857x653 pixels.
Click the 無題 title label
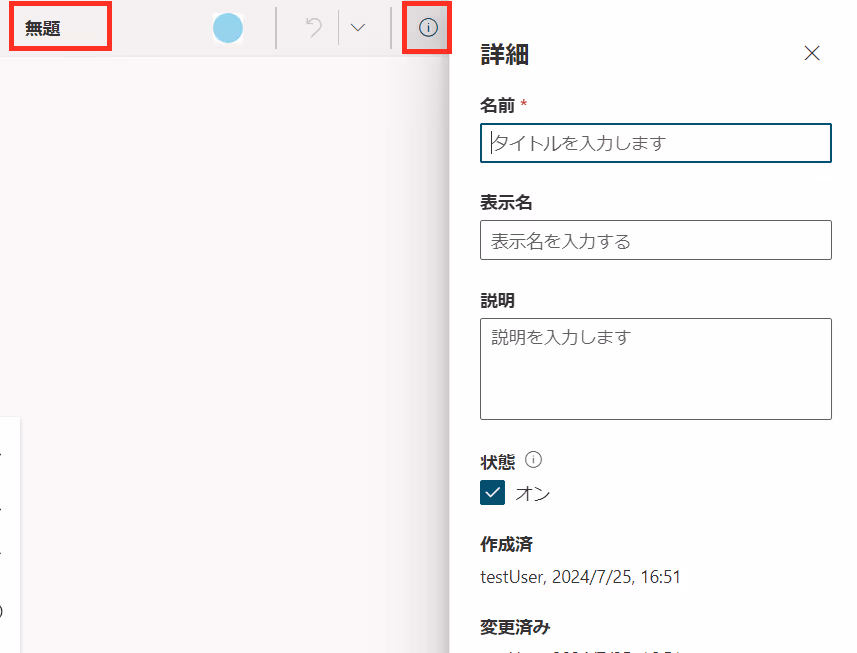pos(43,28)
